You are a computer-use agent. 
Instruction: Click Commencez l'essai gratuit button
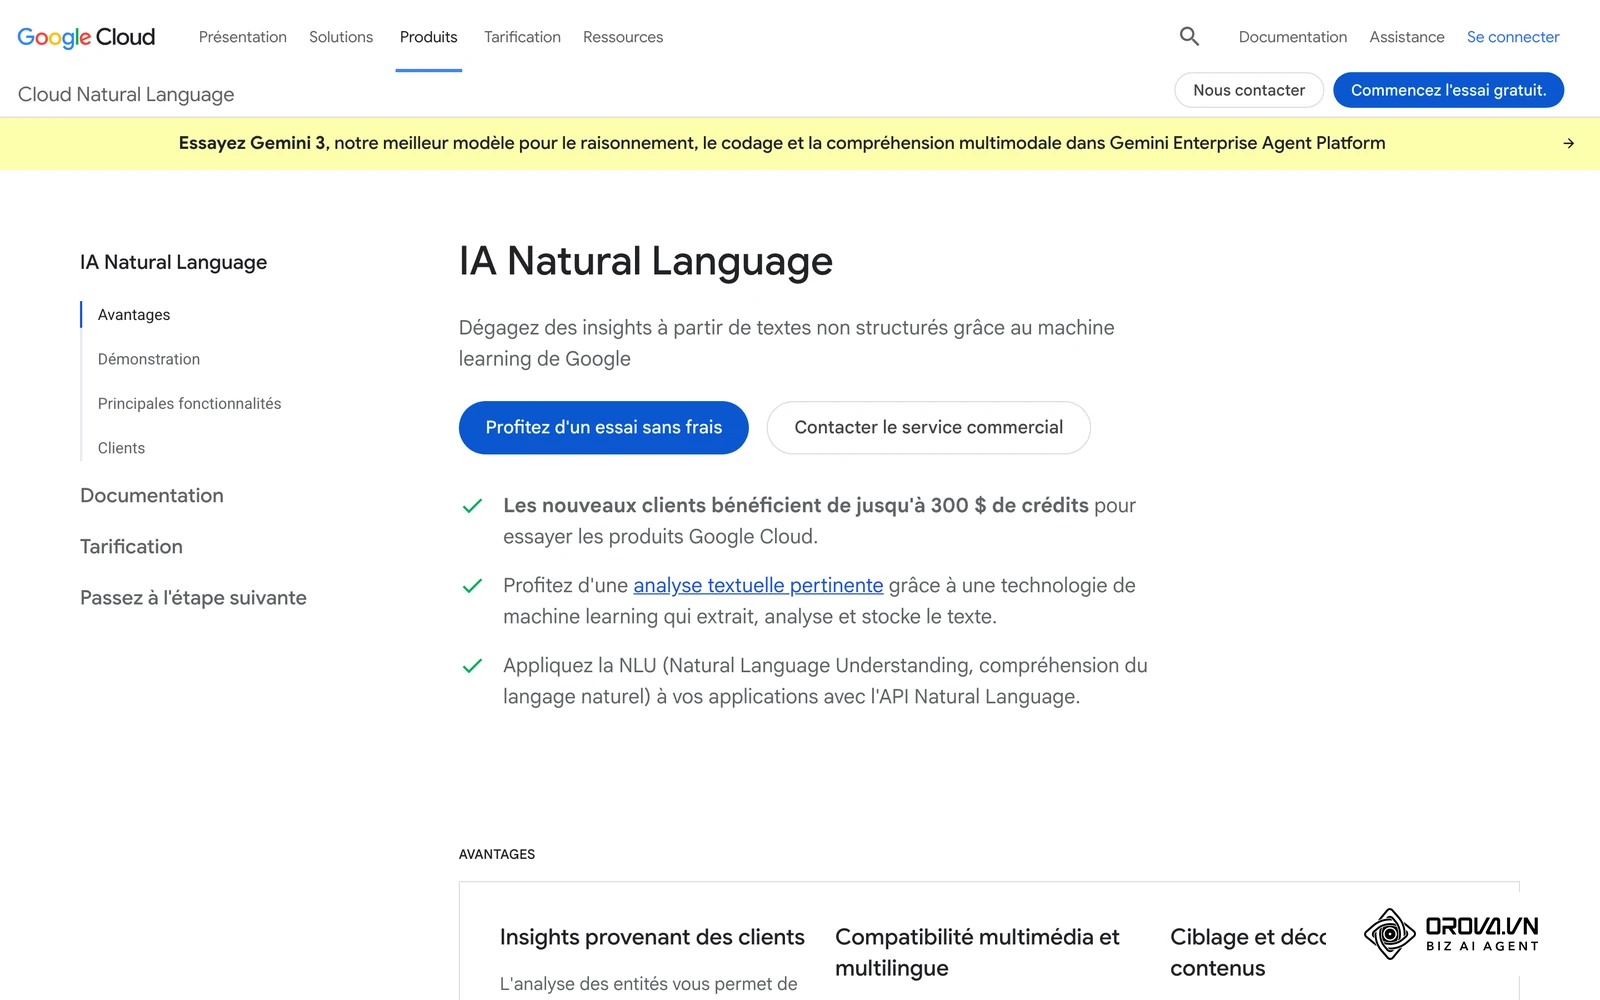[x=1448, y=90]
